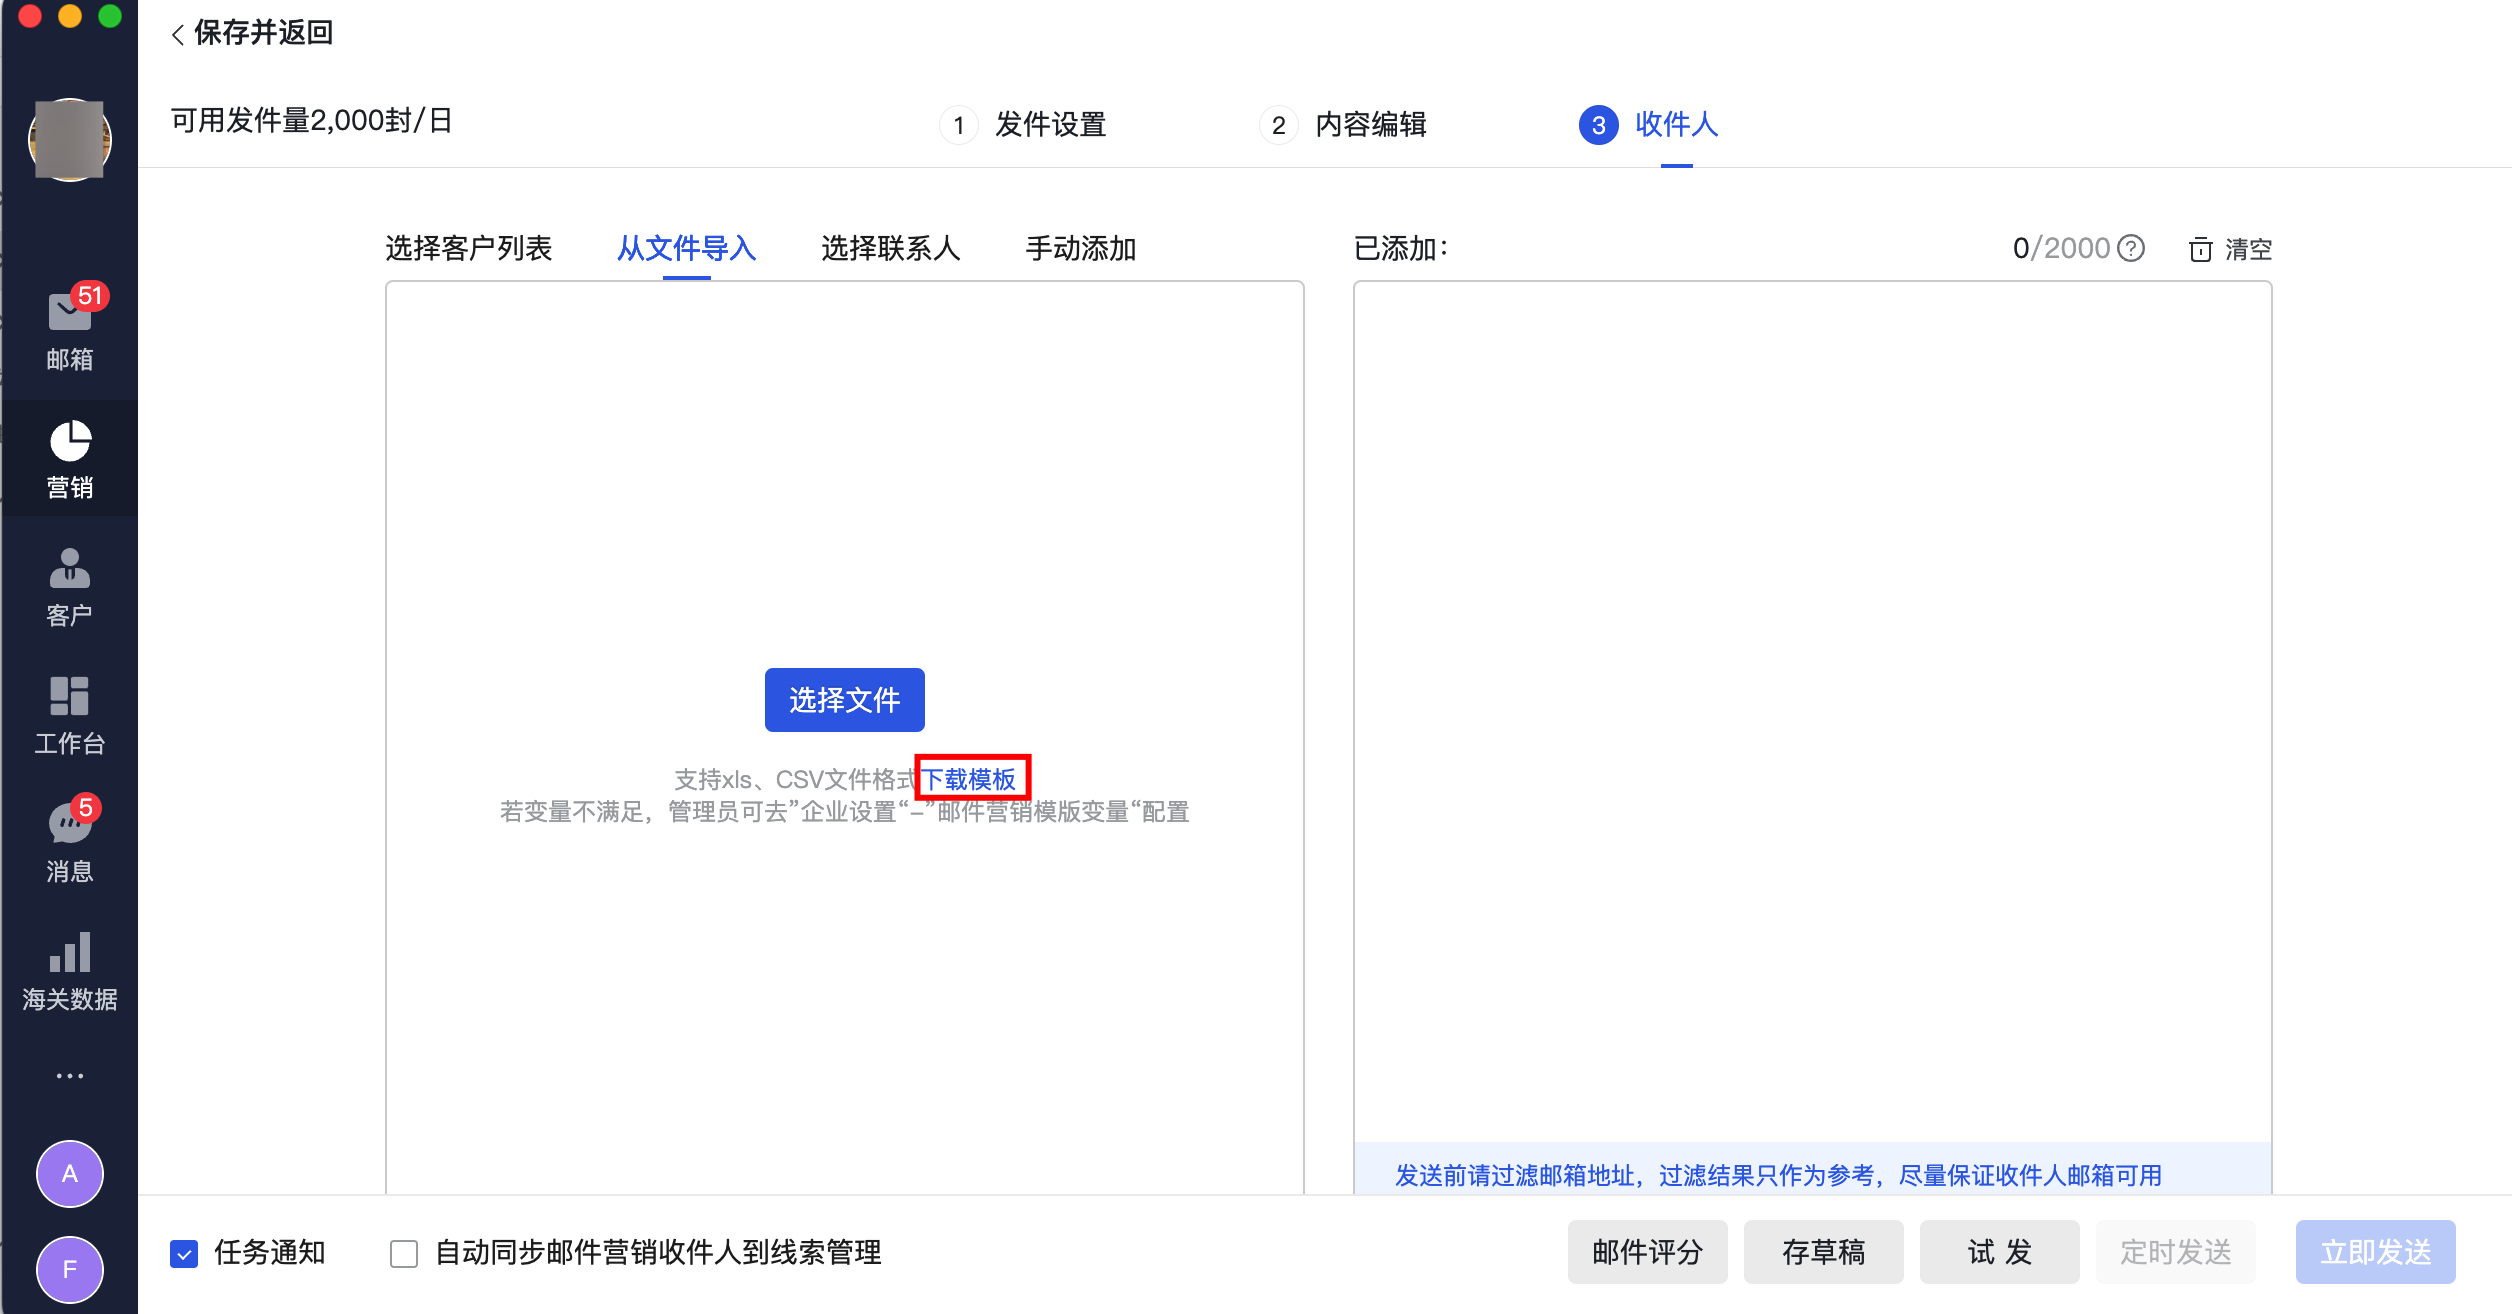Send immediately using 立即发送 button
The height and width of the screenshot is (1314, 2512).
(2375, 1252)
